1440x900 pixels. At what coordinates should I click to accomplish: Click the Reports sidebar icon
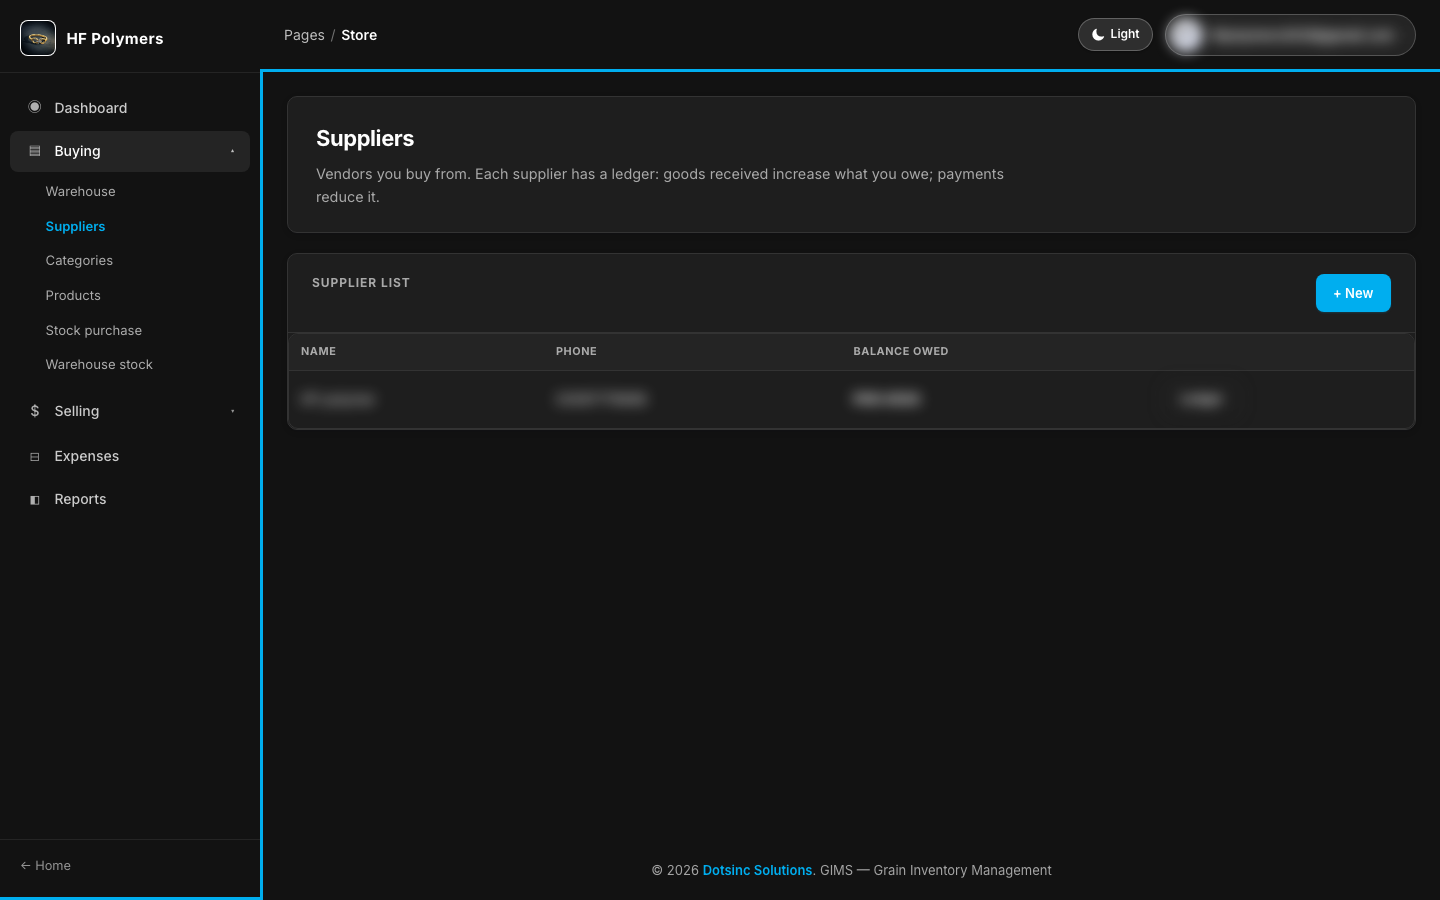[x=35, y=499]
